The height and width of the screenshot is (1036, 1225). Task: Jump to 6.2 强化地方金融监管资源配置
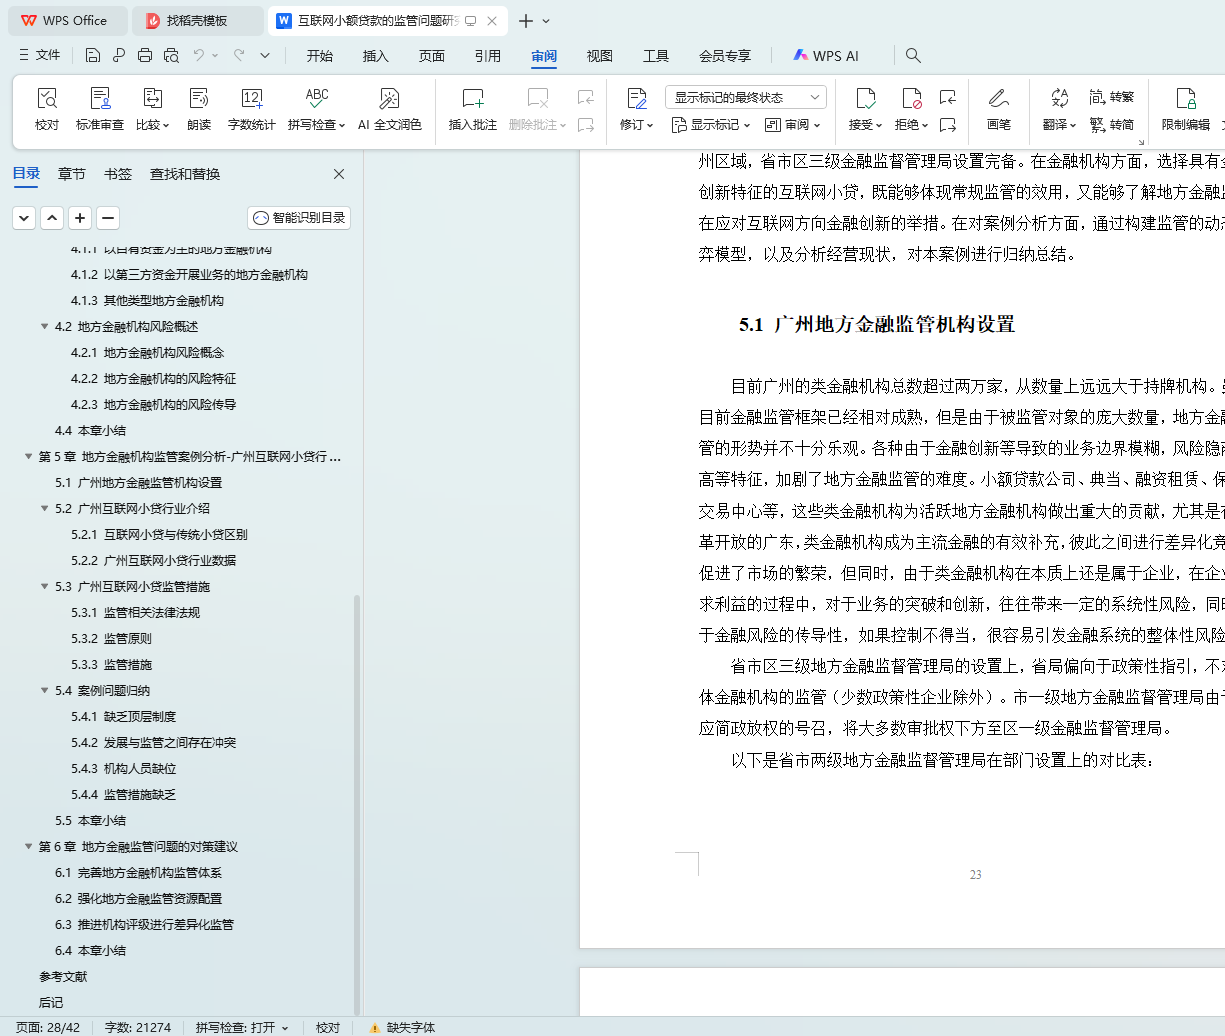click(138, 899)
